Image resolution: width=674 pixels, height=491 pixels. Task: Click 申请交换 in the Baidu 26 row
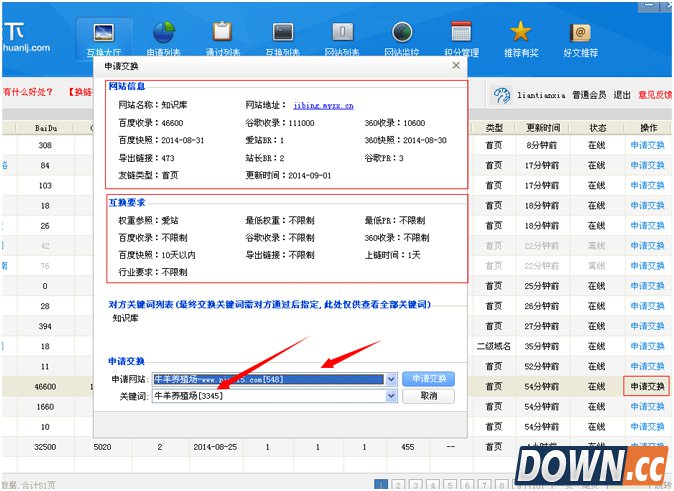click(647, 226)
